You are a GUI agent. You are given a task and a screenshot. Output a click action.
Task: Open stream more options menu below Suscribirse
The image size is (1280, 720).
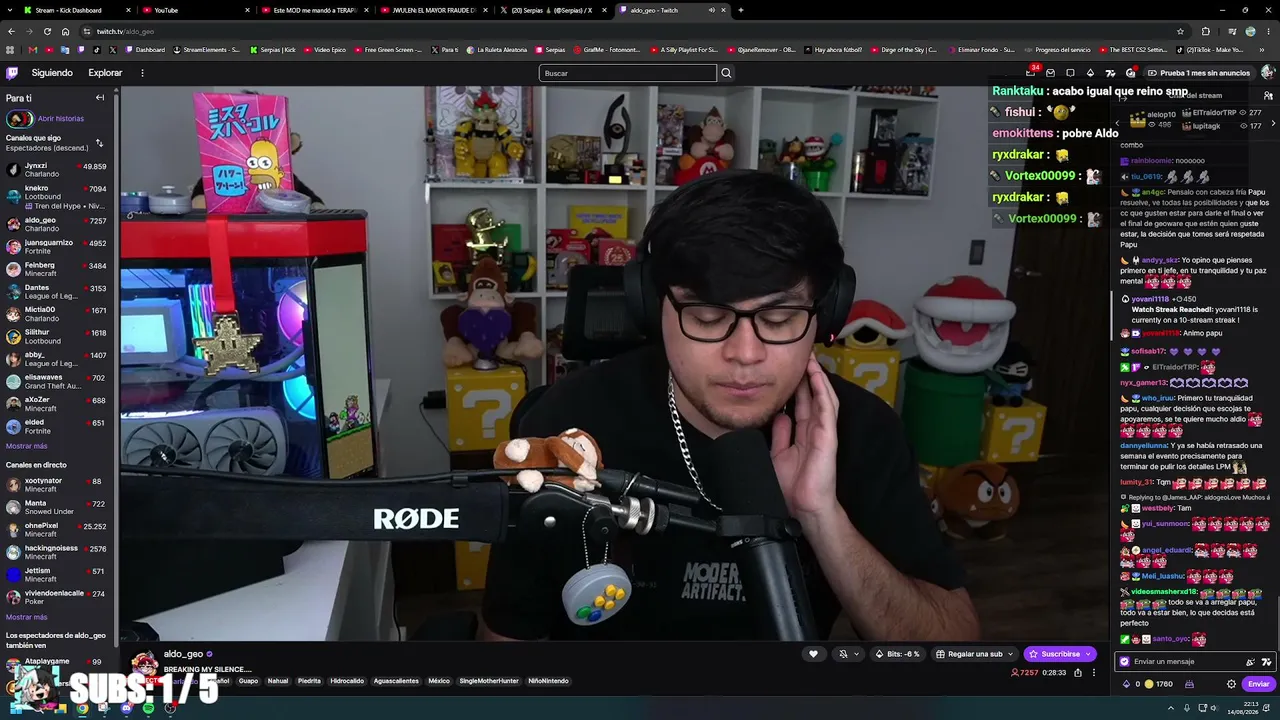[1094, 673]
